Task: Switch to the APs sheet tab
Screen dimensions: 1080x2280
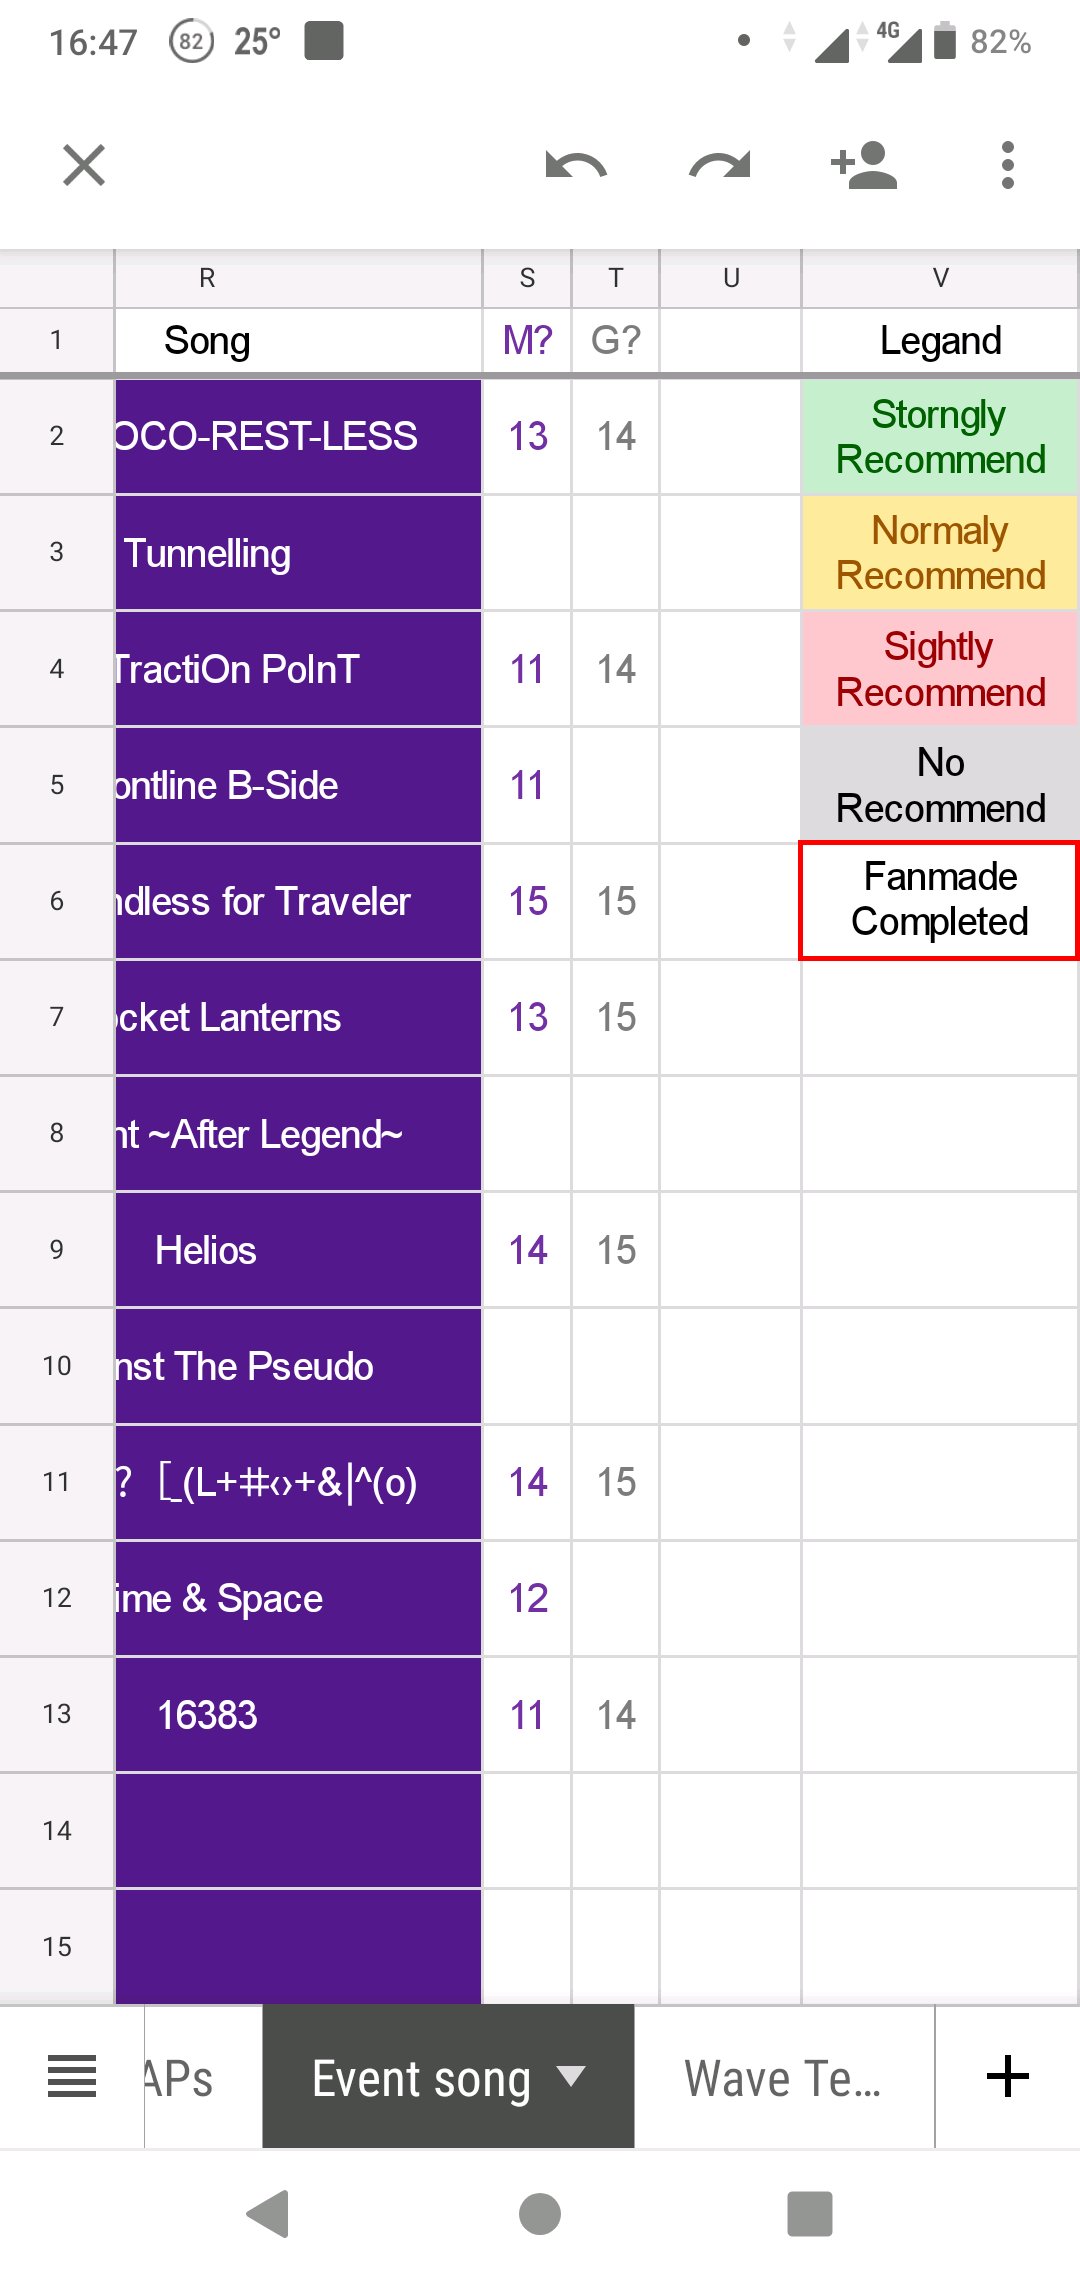Action: pos(180,2078)
